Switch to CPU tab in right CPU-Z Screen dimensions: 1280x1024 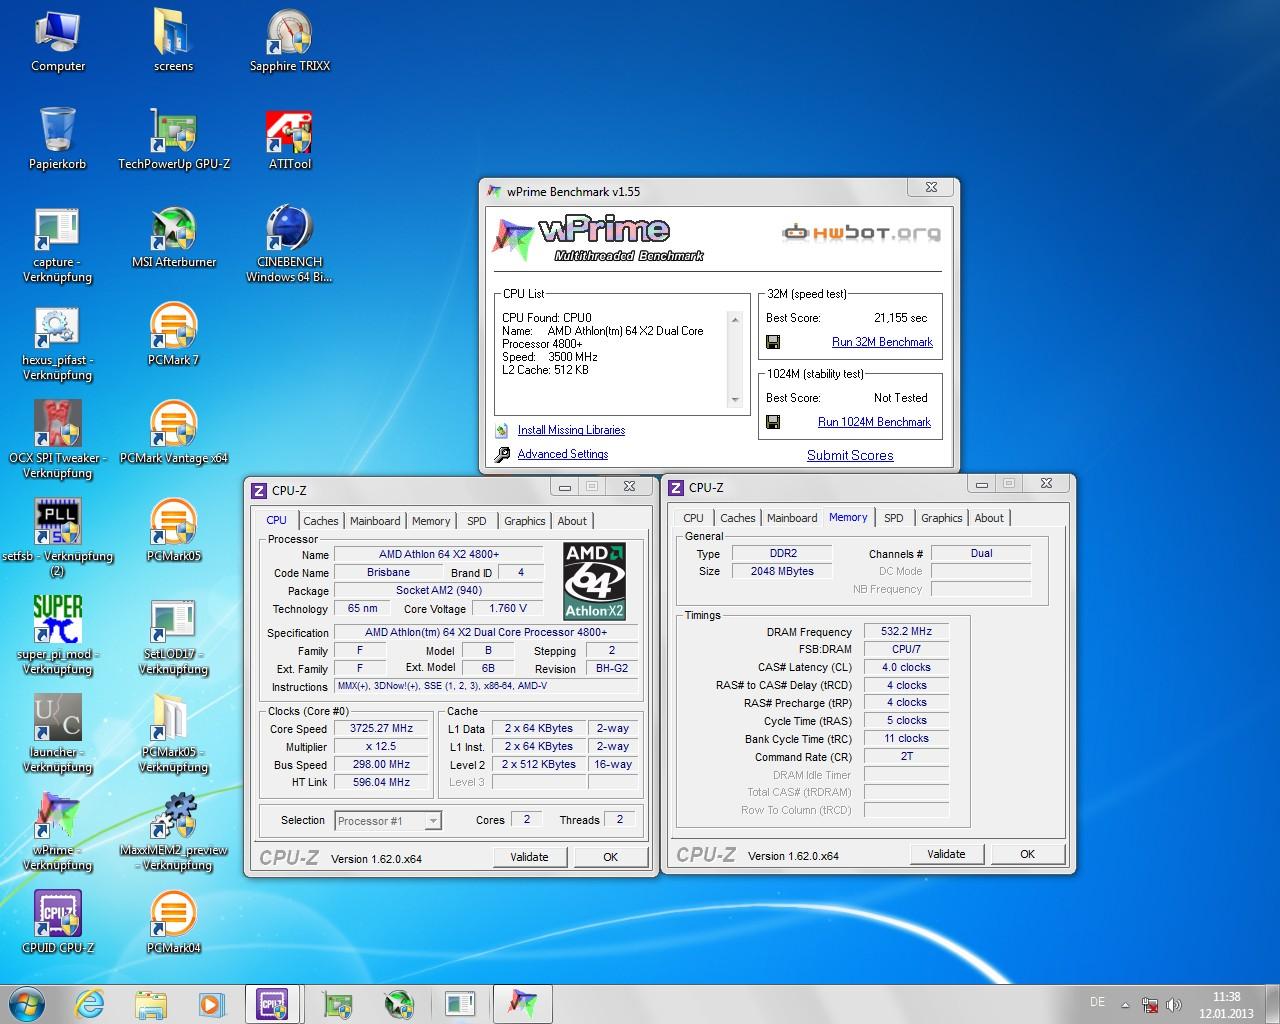tap(693, 518)
